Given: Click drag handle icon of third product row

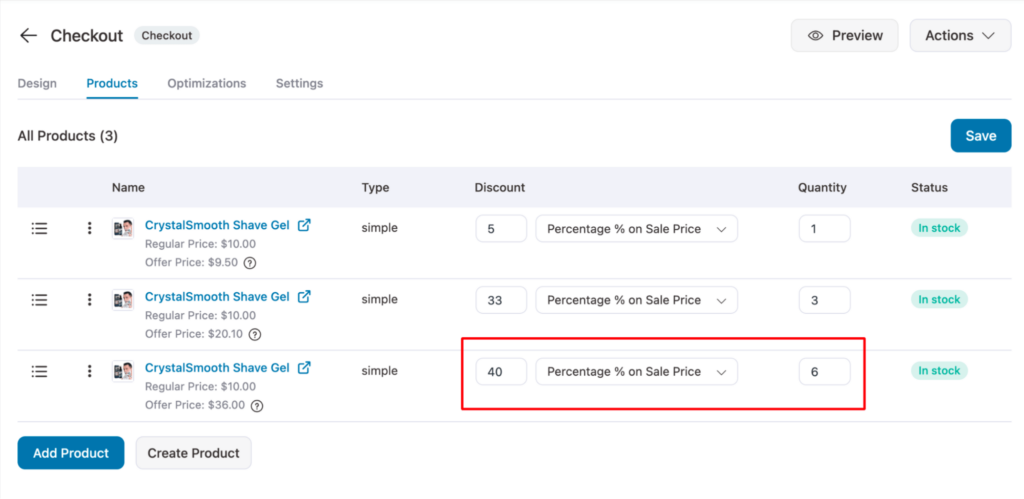Looking at the screenshot, I should tap(39, 371).
